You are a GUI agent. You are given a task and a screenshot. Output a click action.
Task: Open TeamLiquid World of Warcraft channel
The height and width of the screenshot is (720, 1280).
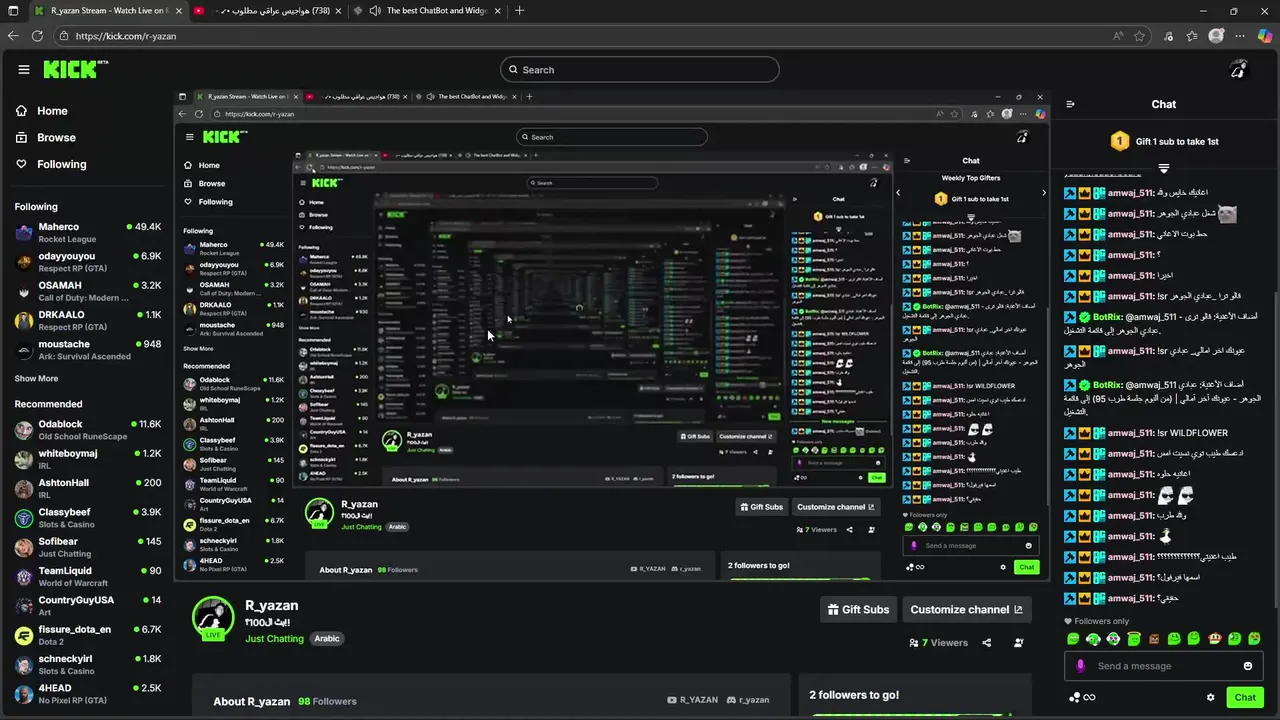[88, 576]
